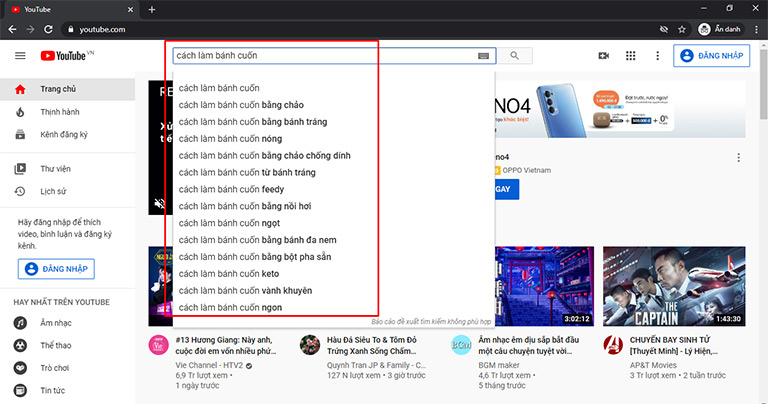Open video titled 'CHUYẾN BAY SINH TỬ'

pos(674,345)
